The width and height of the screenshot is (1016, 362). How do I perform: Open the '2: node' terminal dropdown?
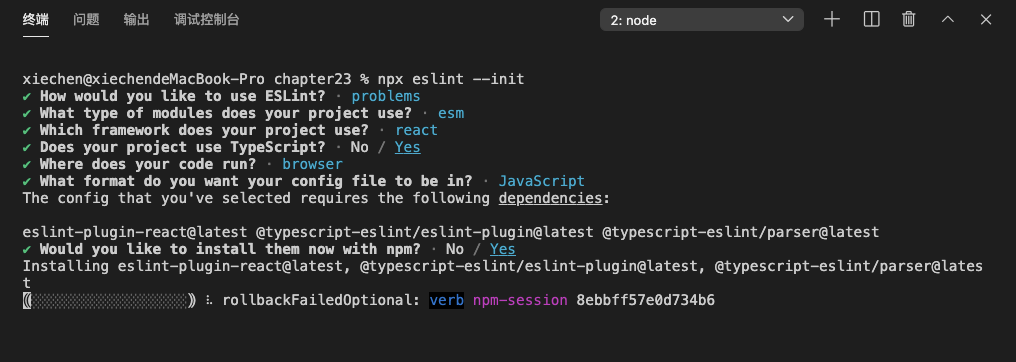pyautogui.click(x=702, y=19)
